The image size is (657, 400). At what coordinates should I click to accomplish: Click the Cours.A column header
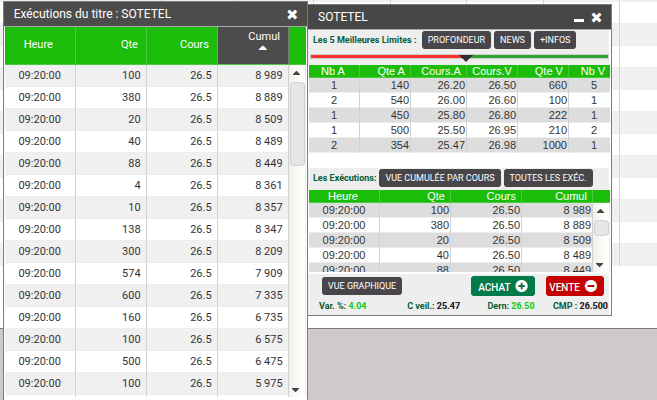(439, 72)
